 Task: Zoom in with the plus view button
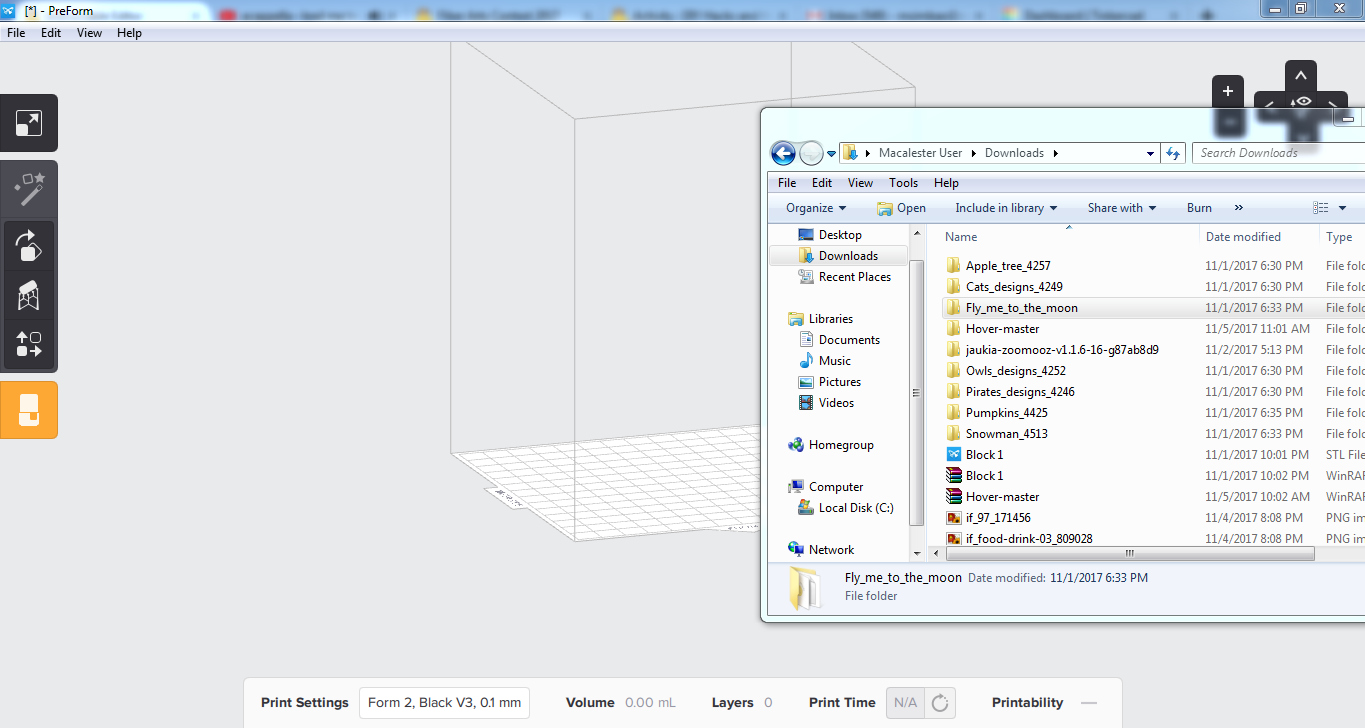pyautogui.click(x=1228, y=92)
